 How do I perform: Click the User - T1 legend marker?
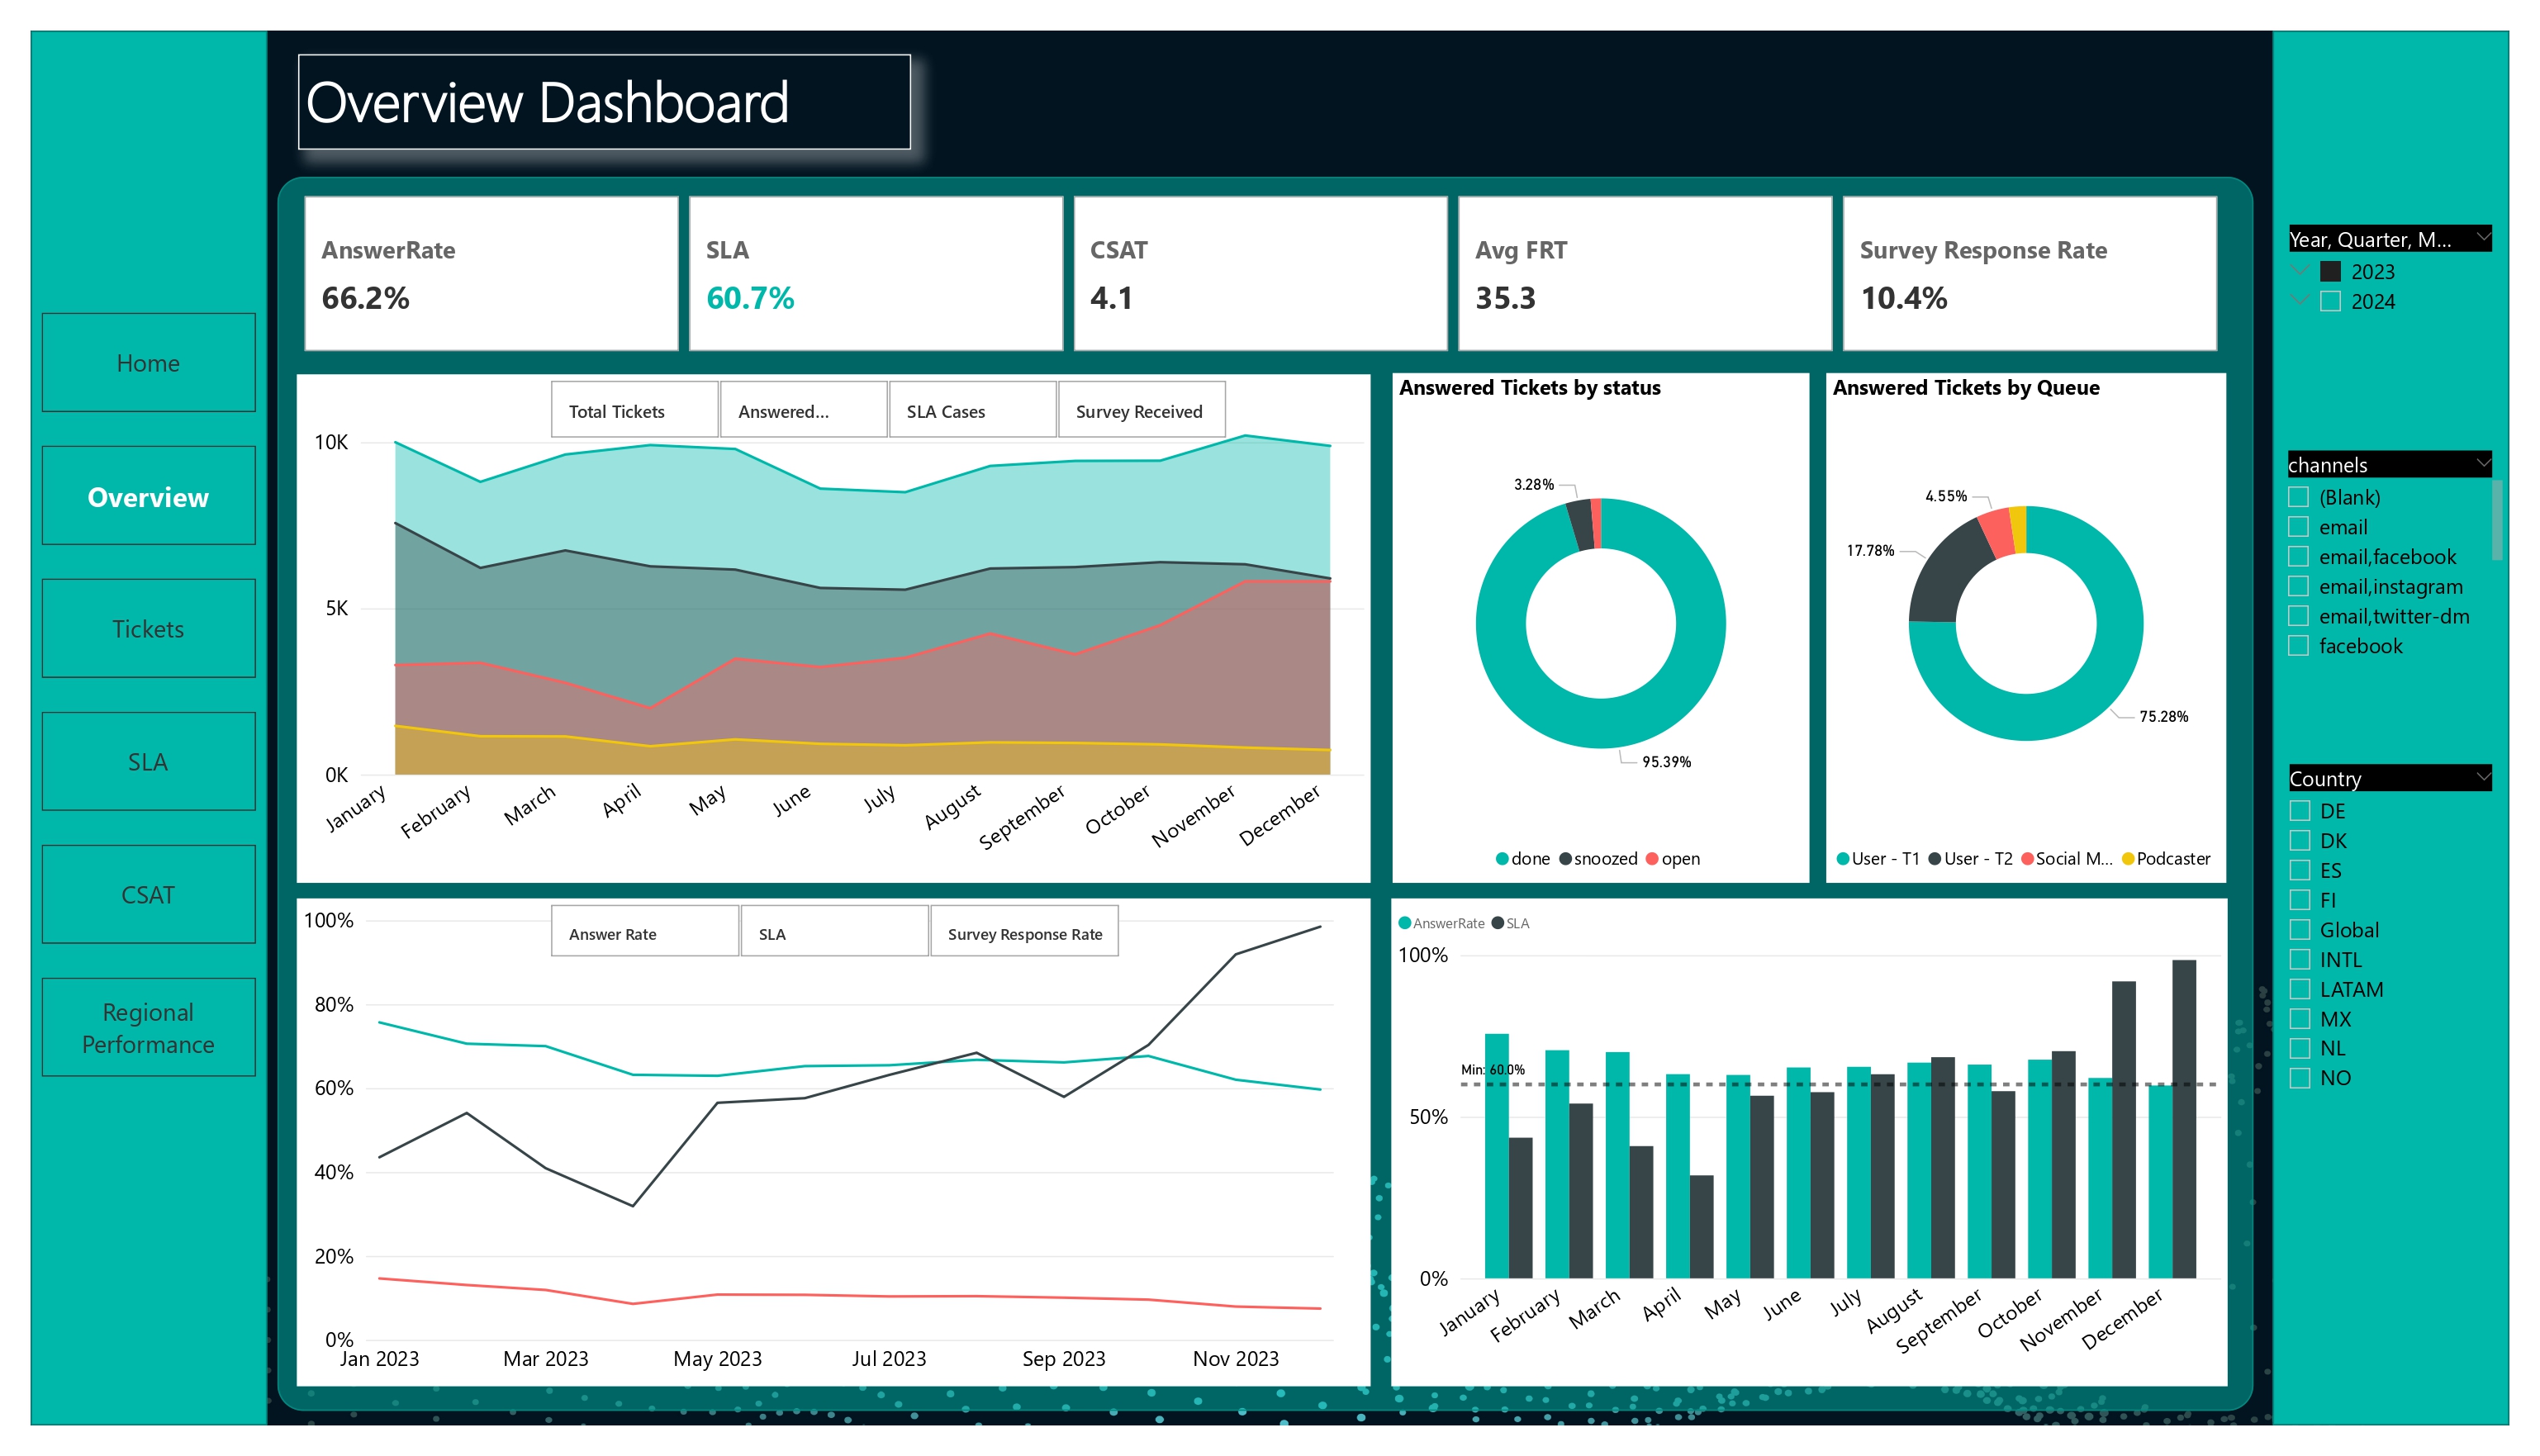1842,859
